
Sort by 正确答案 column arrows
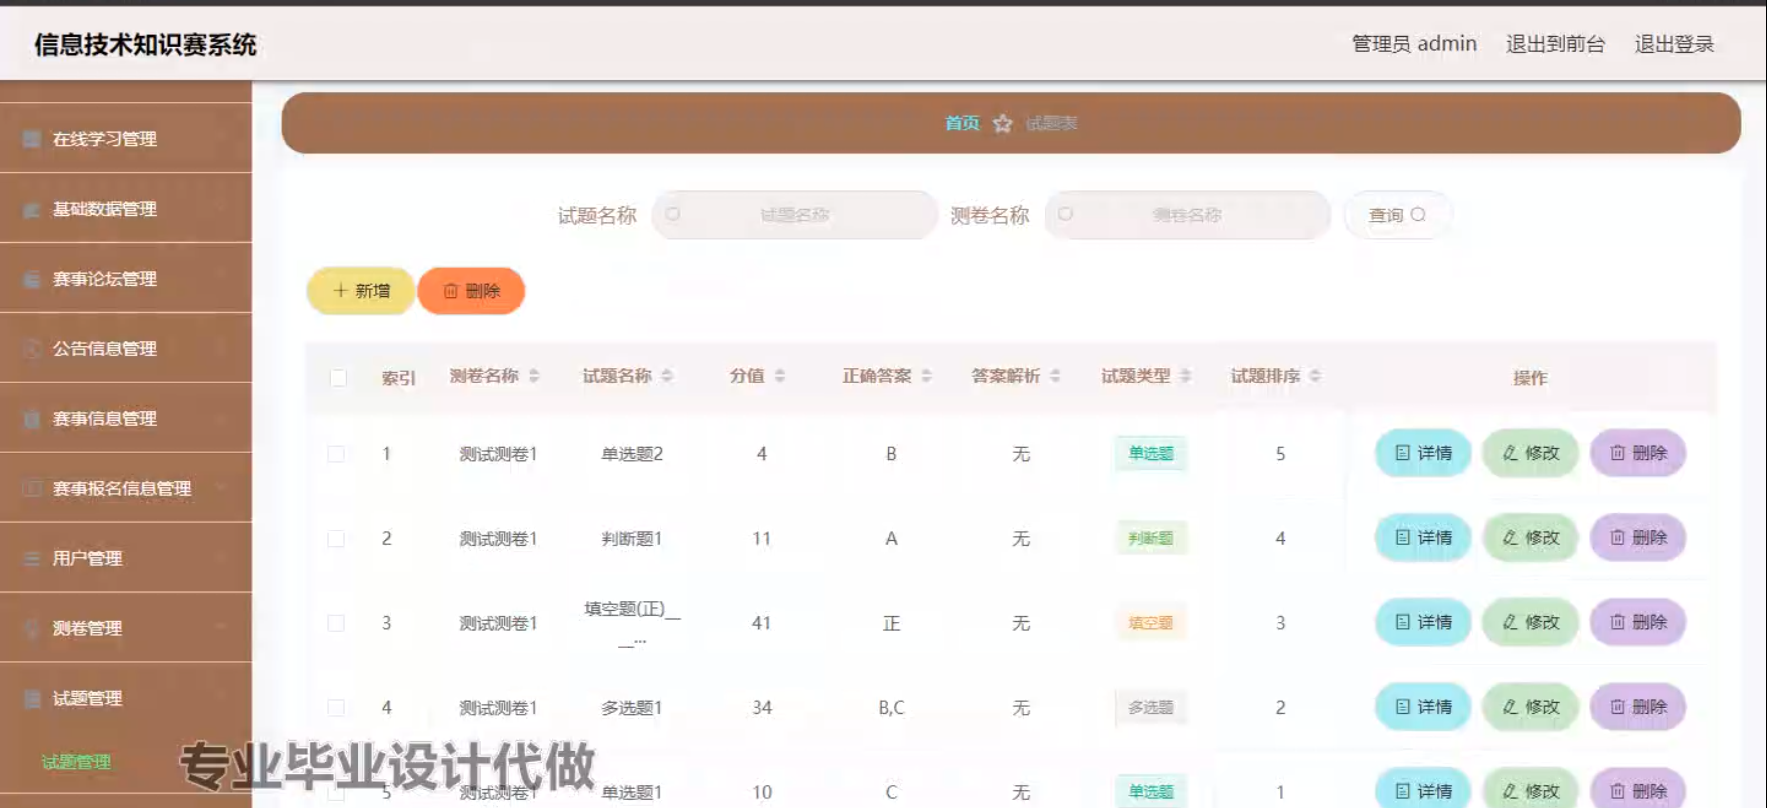(927, 376)
